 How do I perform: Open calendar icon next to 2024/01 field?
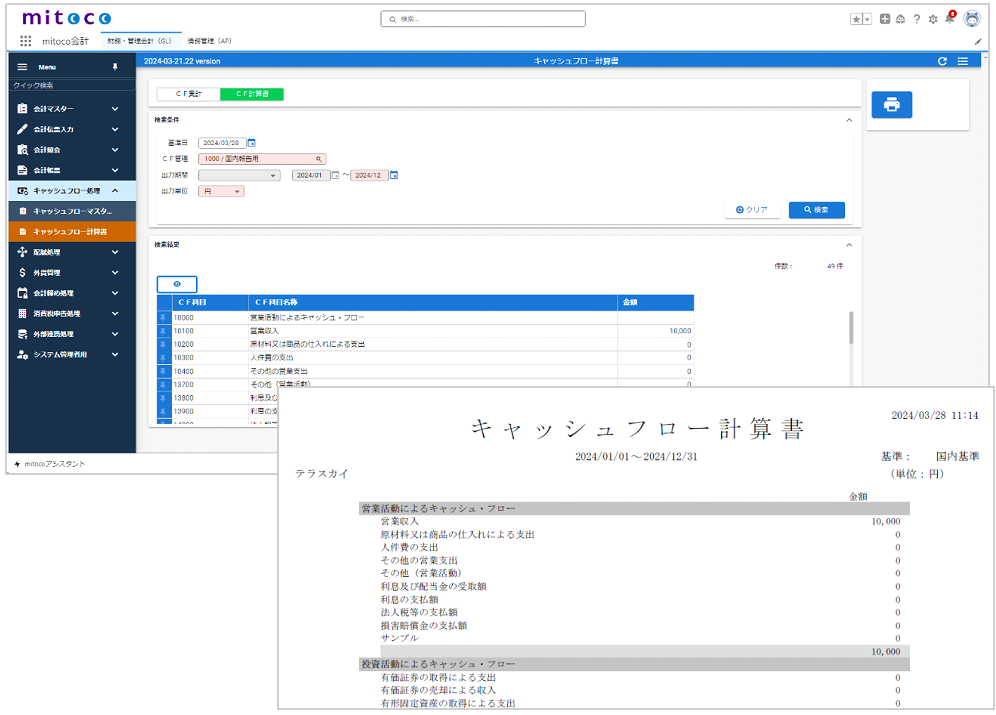point(335,175)
